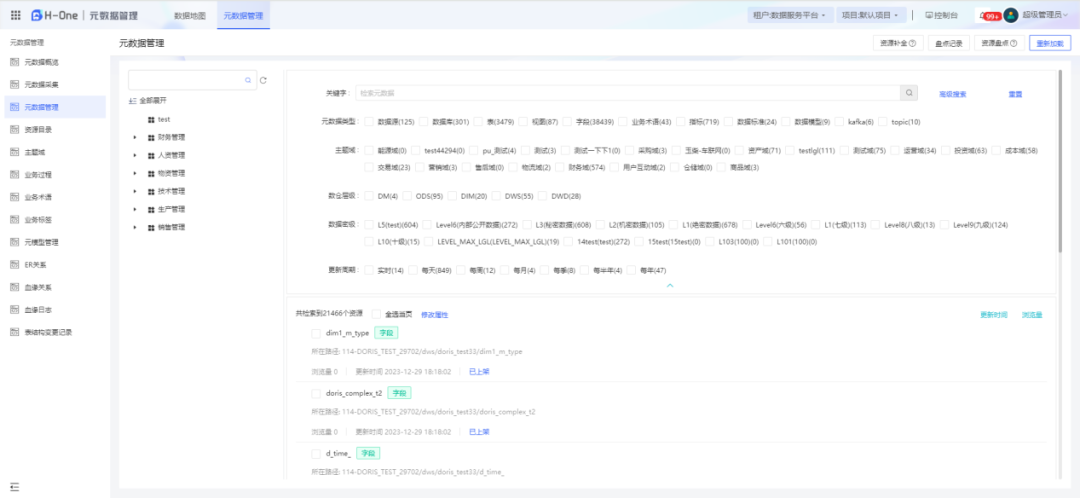Screen dimensions: 1080x498
Task: Switch to the 数据地图 tab
Action: pos(189,16)
